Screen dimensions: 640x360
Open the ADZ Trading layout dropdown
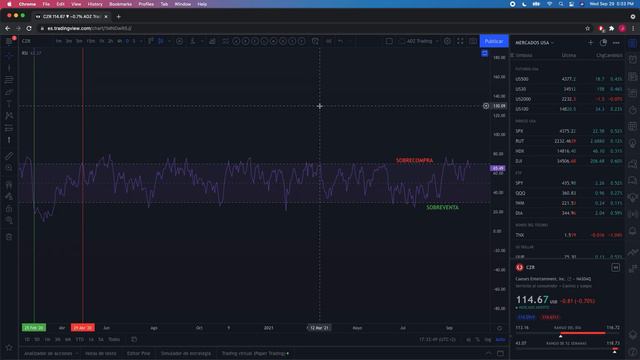pyautogui.click(x=420, y=41)
